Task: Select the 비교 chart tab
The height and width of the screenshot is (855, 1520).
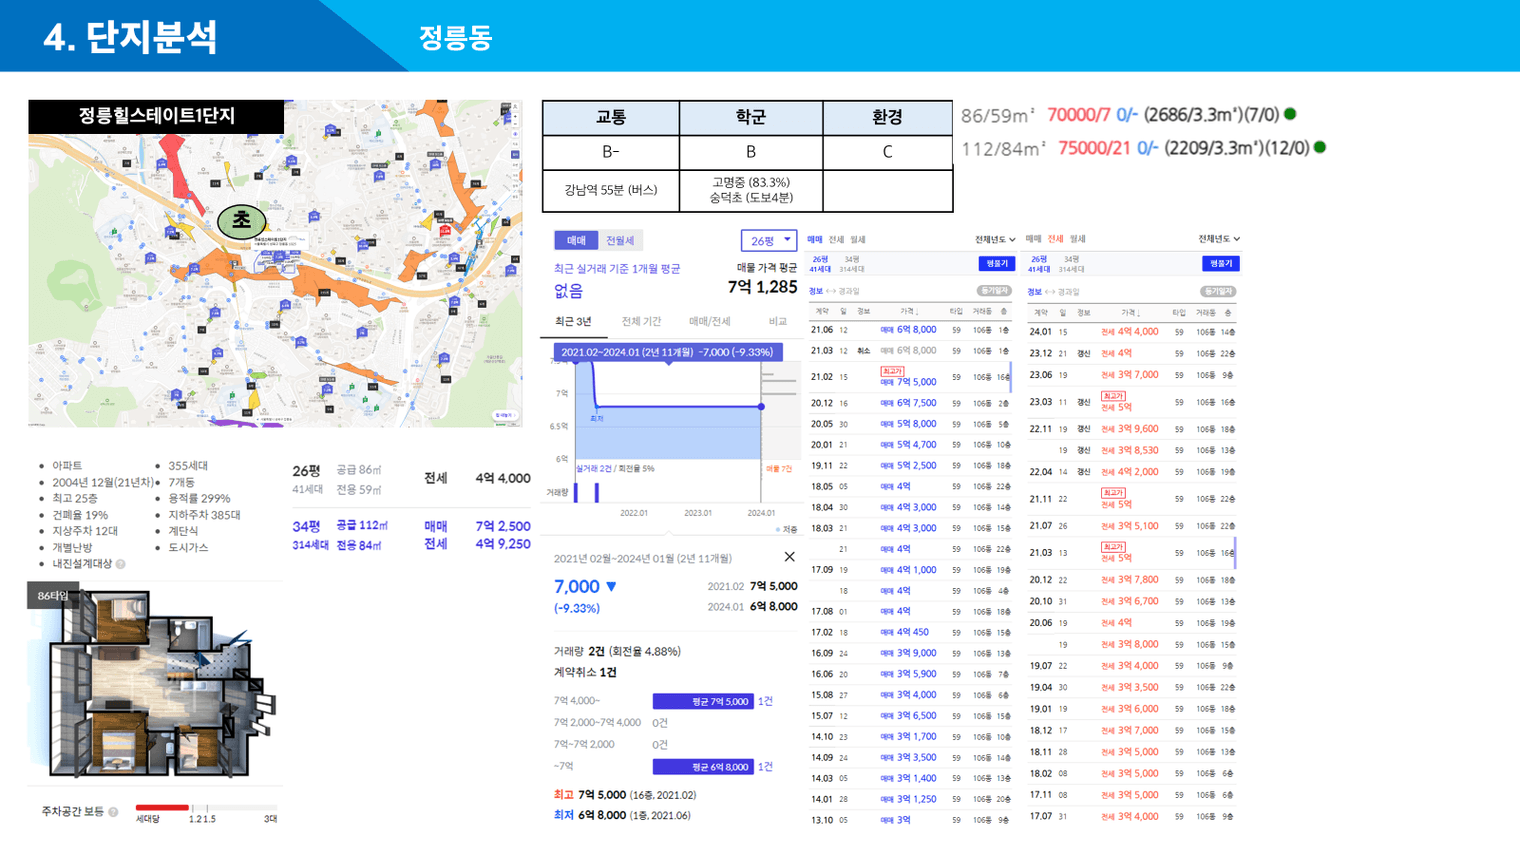Action: pos(777,322)
